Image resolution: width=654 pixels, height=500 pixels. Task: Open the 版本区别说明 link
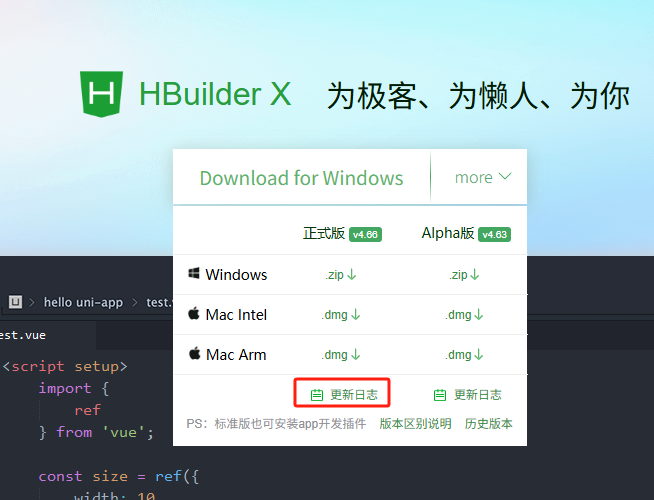click(415, 424)
